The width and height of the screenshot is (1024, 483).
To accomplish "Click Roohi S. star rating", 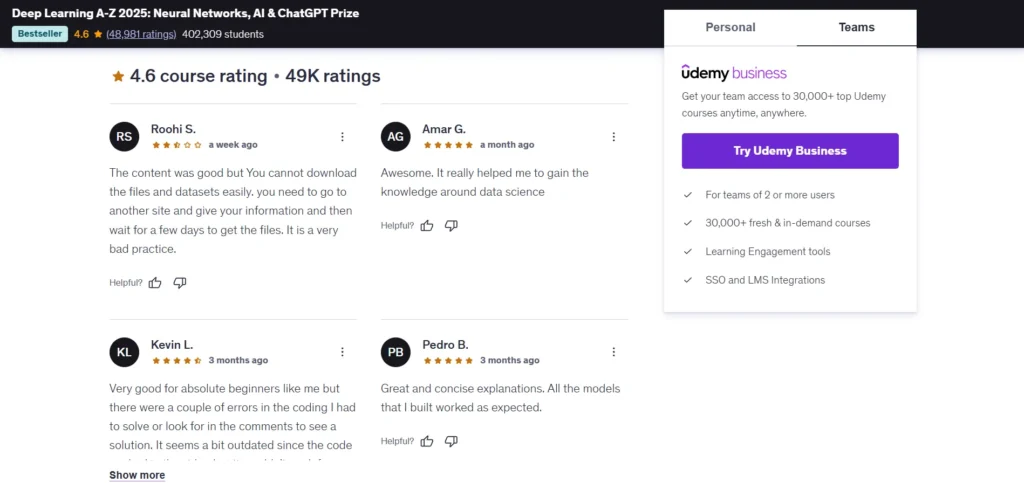I will click(x=177, y=145).
